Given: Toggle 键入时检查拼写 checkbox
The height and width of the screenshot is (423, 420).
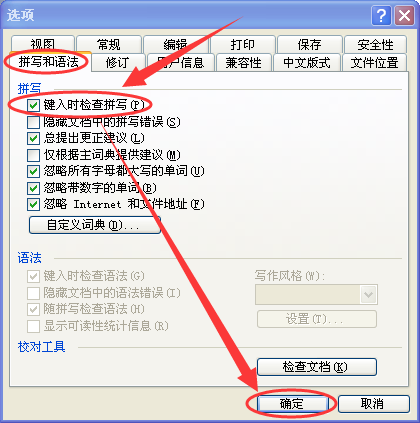Looking at the screenshot, I should tap(33, 105).
